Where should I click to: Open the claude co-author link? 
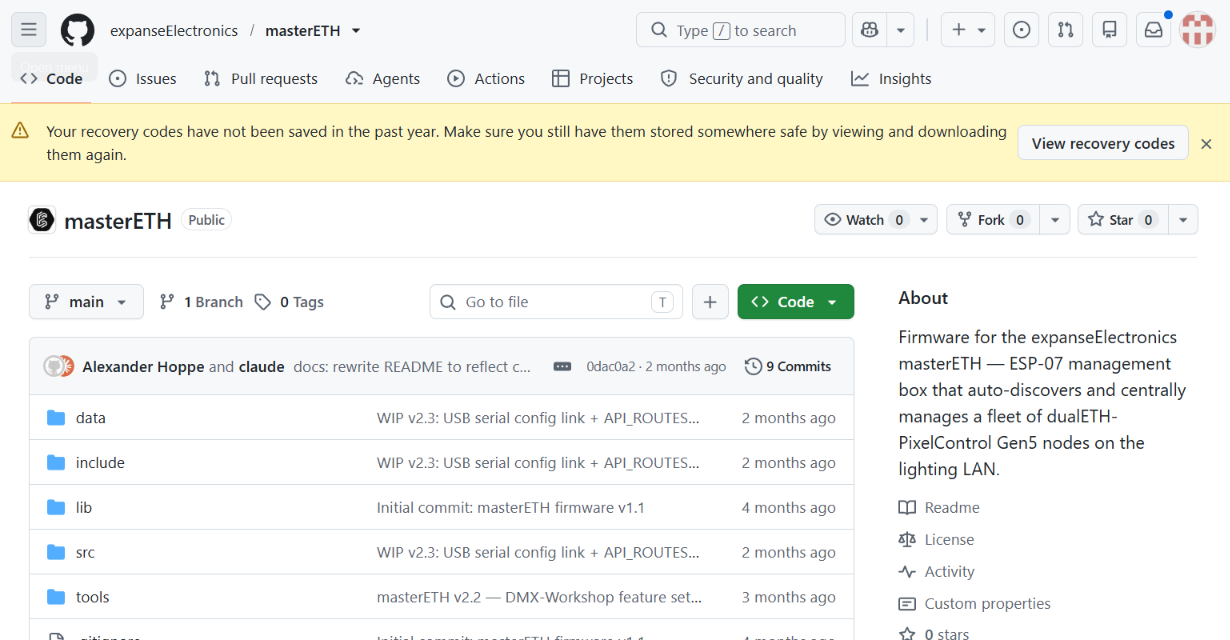(262, 367)
